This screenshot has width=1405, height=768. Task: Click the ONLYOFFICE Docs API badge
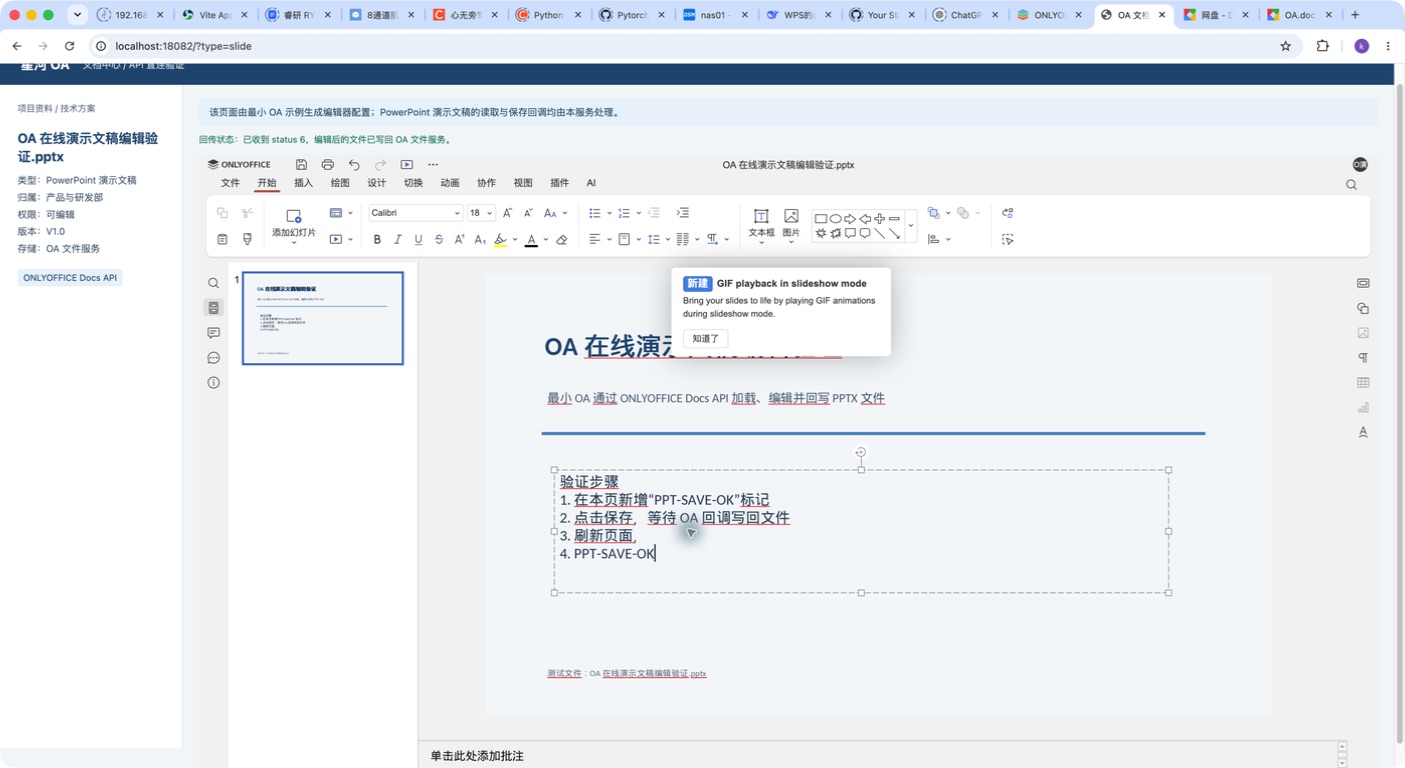click(x=70, y=278)
